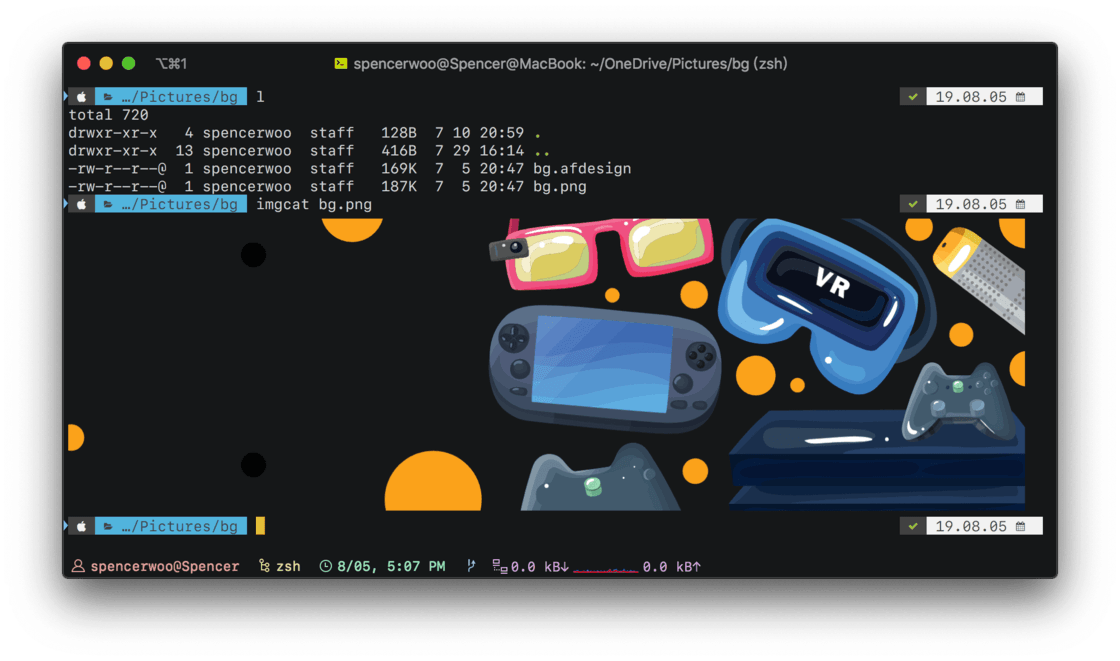The image size is (1120, 661).
Task: Click the '169K' size value
Action: [399, 169]
